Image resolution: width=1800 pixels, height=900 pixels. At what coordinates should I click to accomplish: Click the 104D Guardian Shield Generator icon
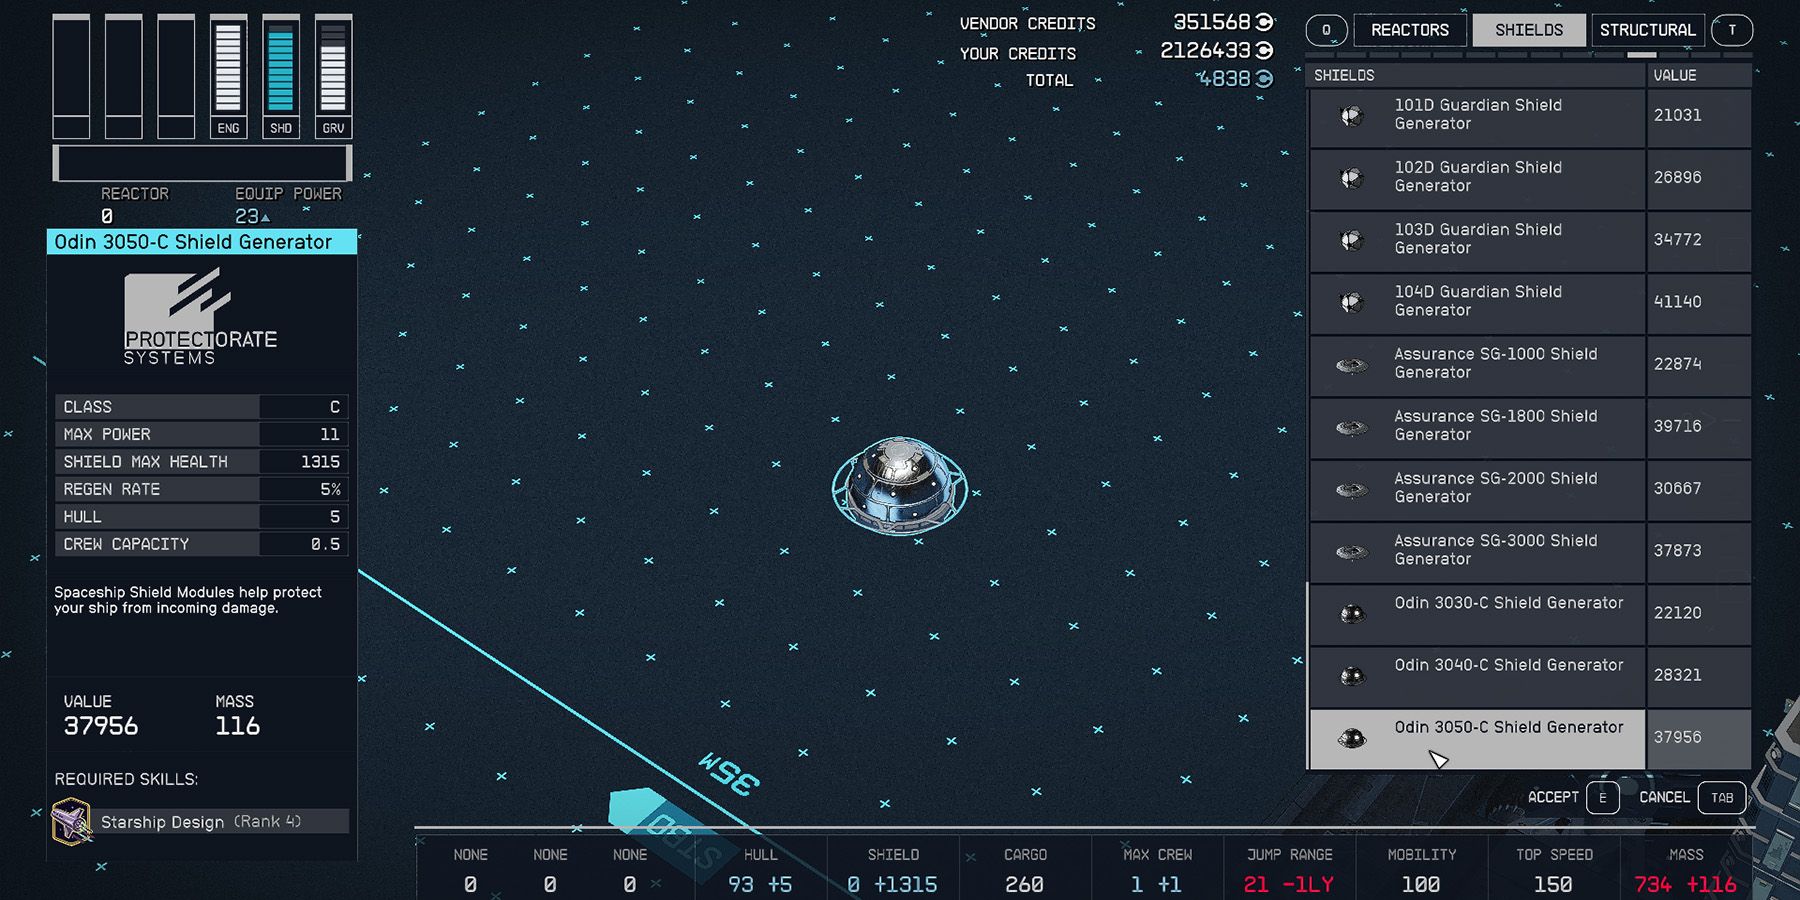[1351, 302]
